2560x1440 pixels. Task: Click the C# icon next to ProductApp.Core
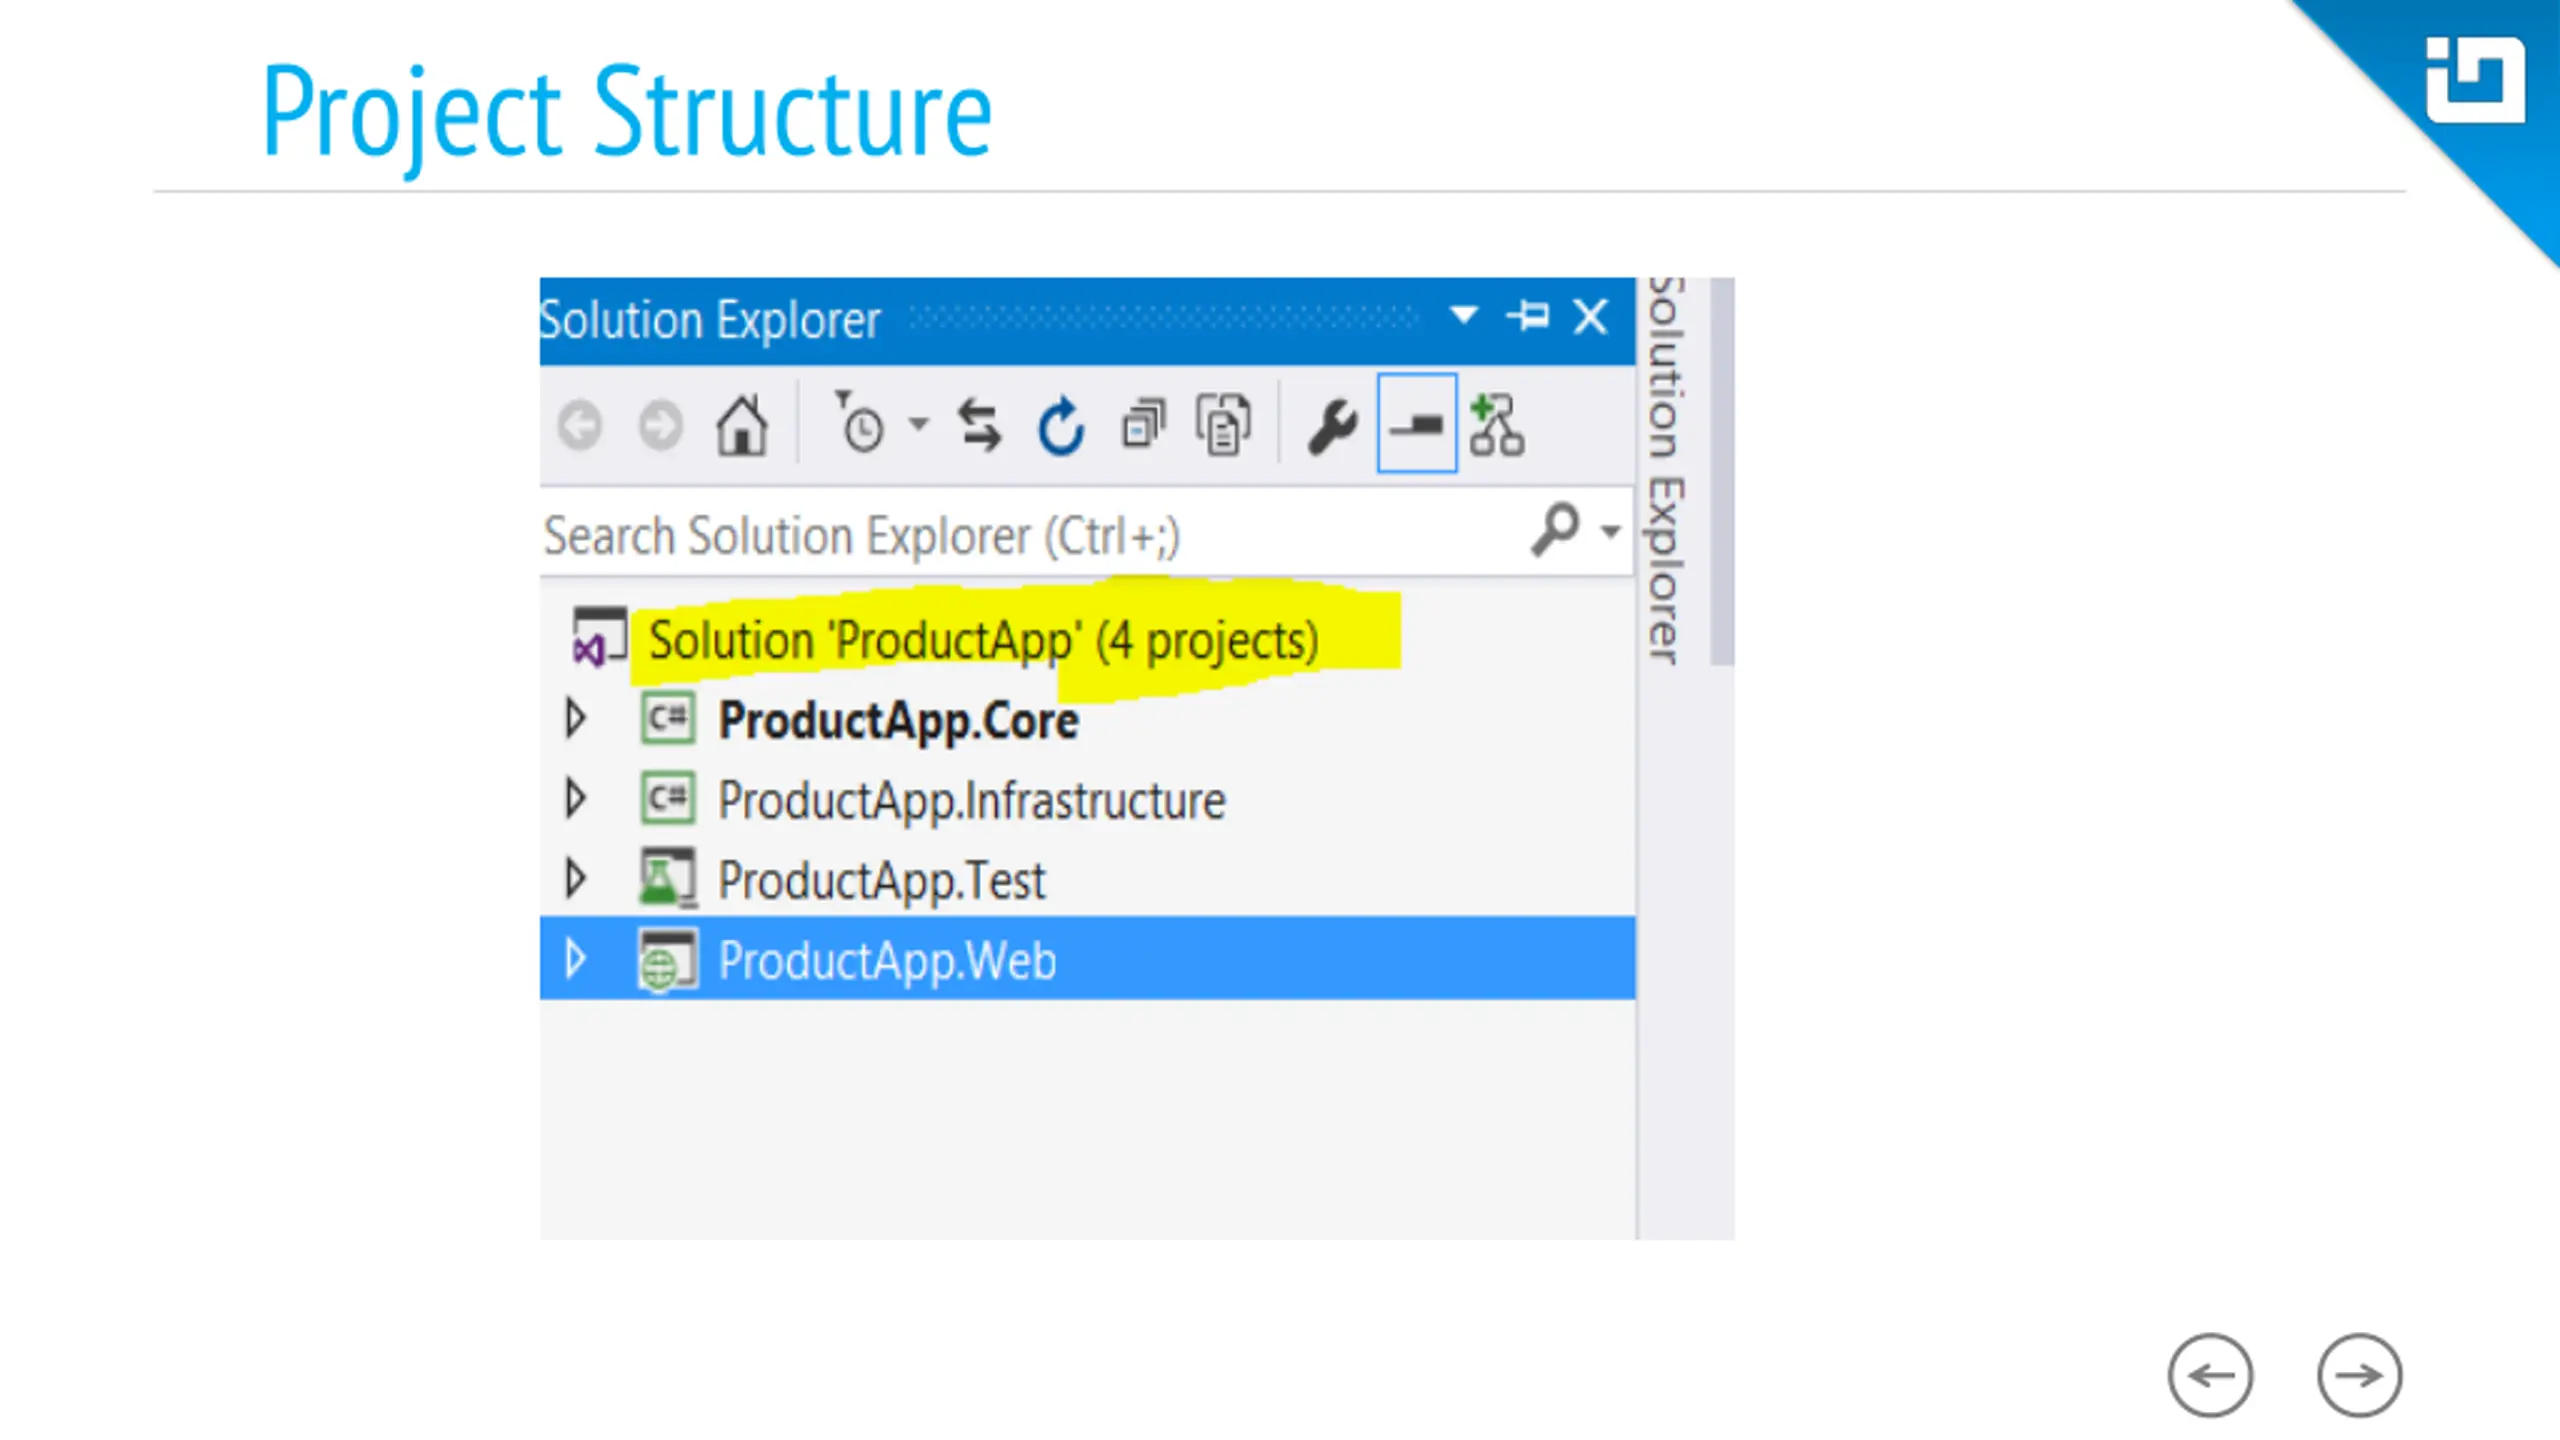667,718
